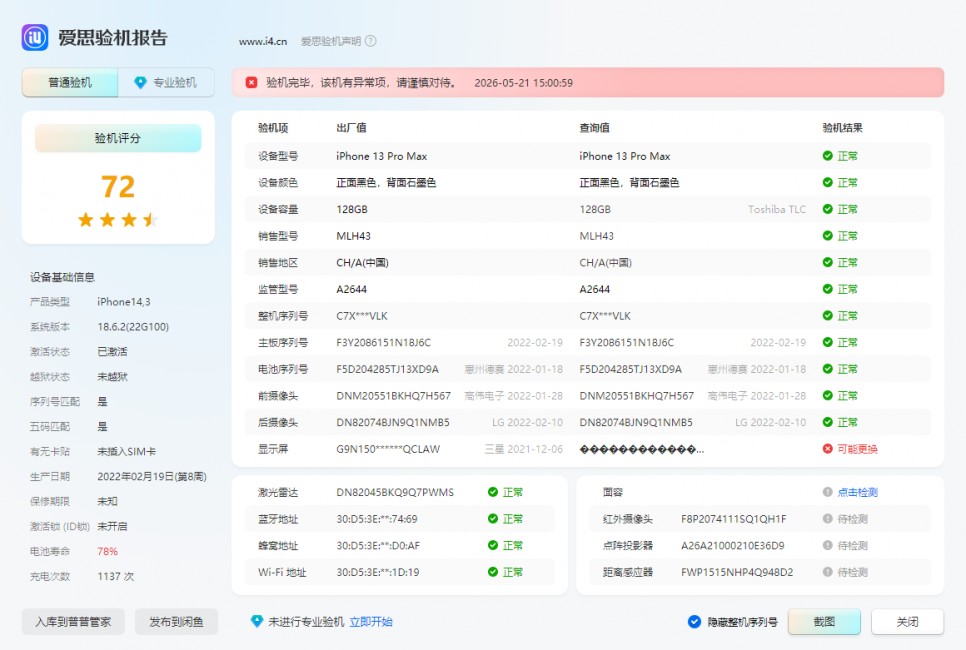Click the green check icon for 销售地区 row
The image size is (966, 650).
(827, 262)
